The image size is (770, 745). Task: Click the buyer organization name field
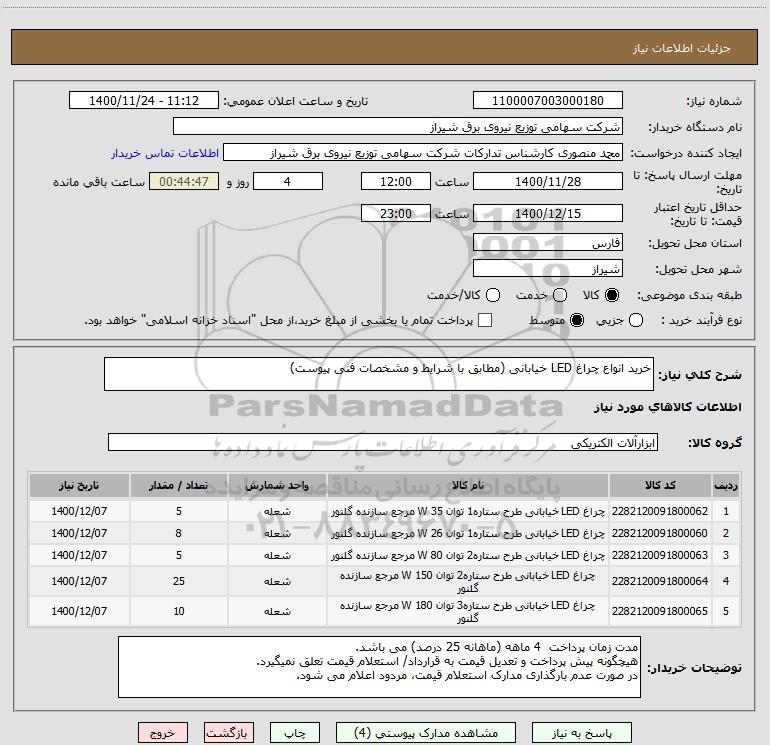(398, 127)
